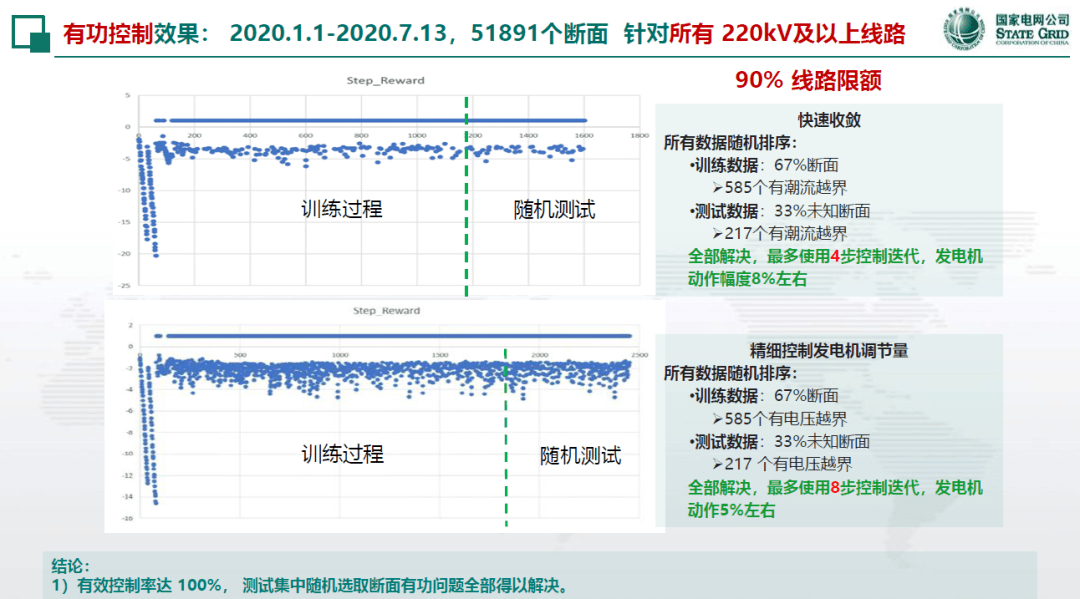Click the blue scatter cluster in the top chart
The image size is (1080, 599).
(x=300, y=150)
